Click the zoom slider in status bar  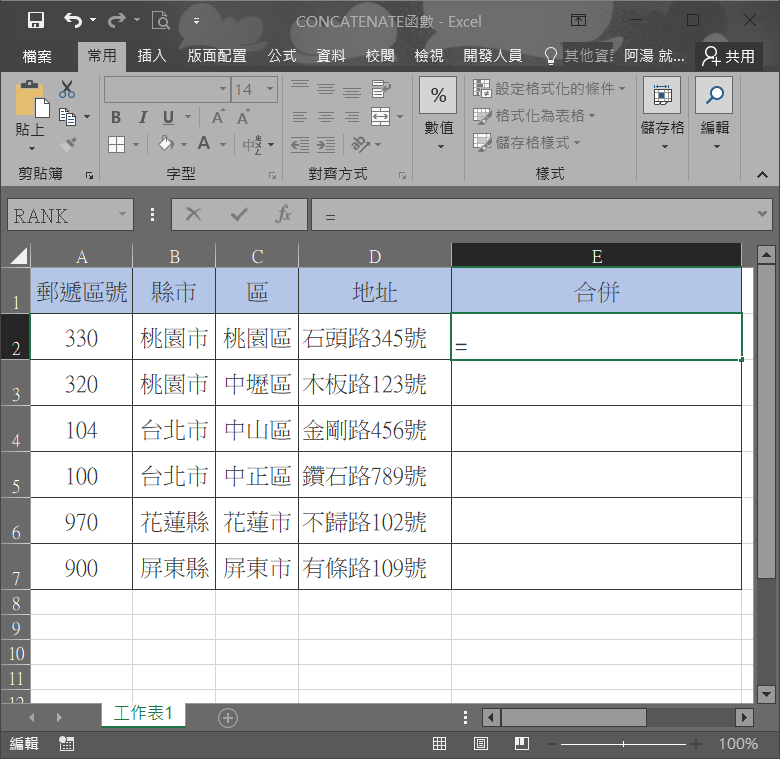[623, 744]
